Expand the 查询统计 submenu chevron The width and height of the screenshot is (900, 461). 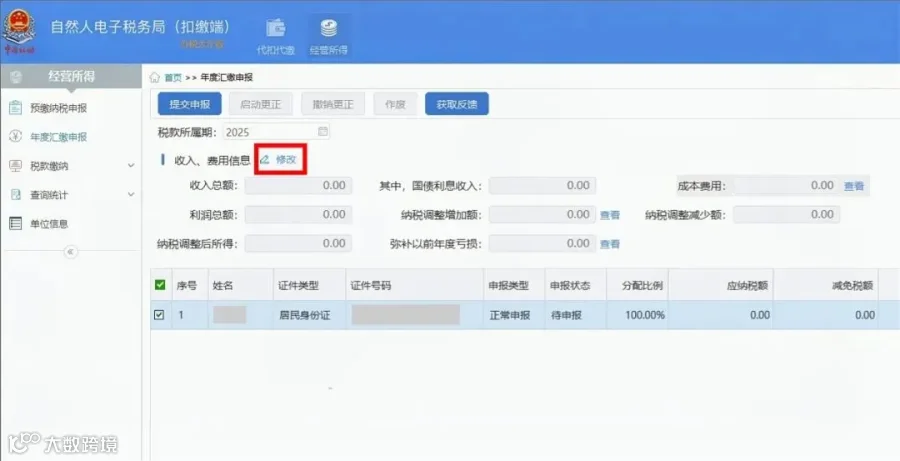tap(131, 195)
